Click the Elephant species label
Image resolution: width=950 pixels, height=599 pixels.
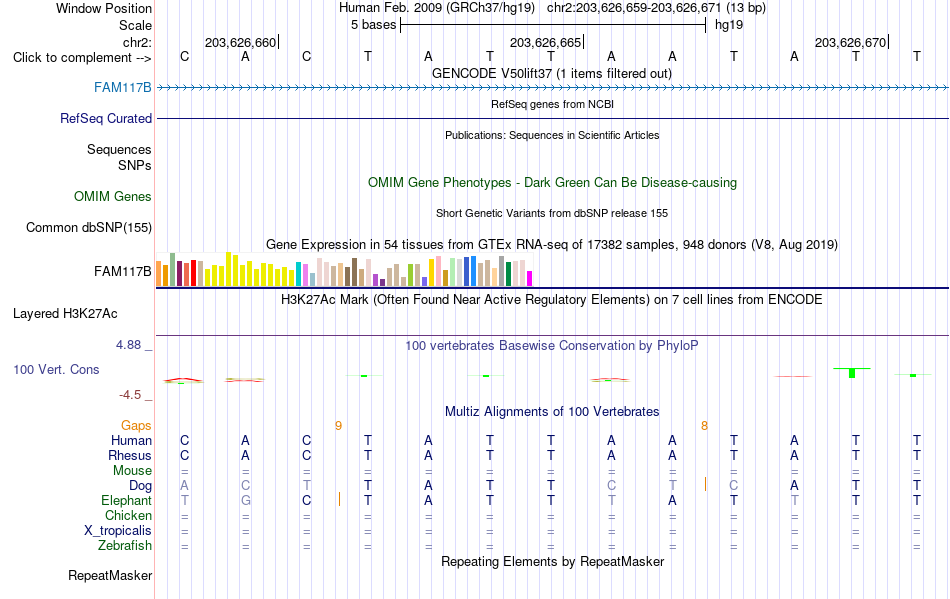coord(127,500)
